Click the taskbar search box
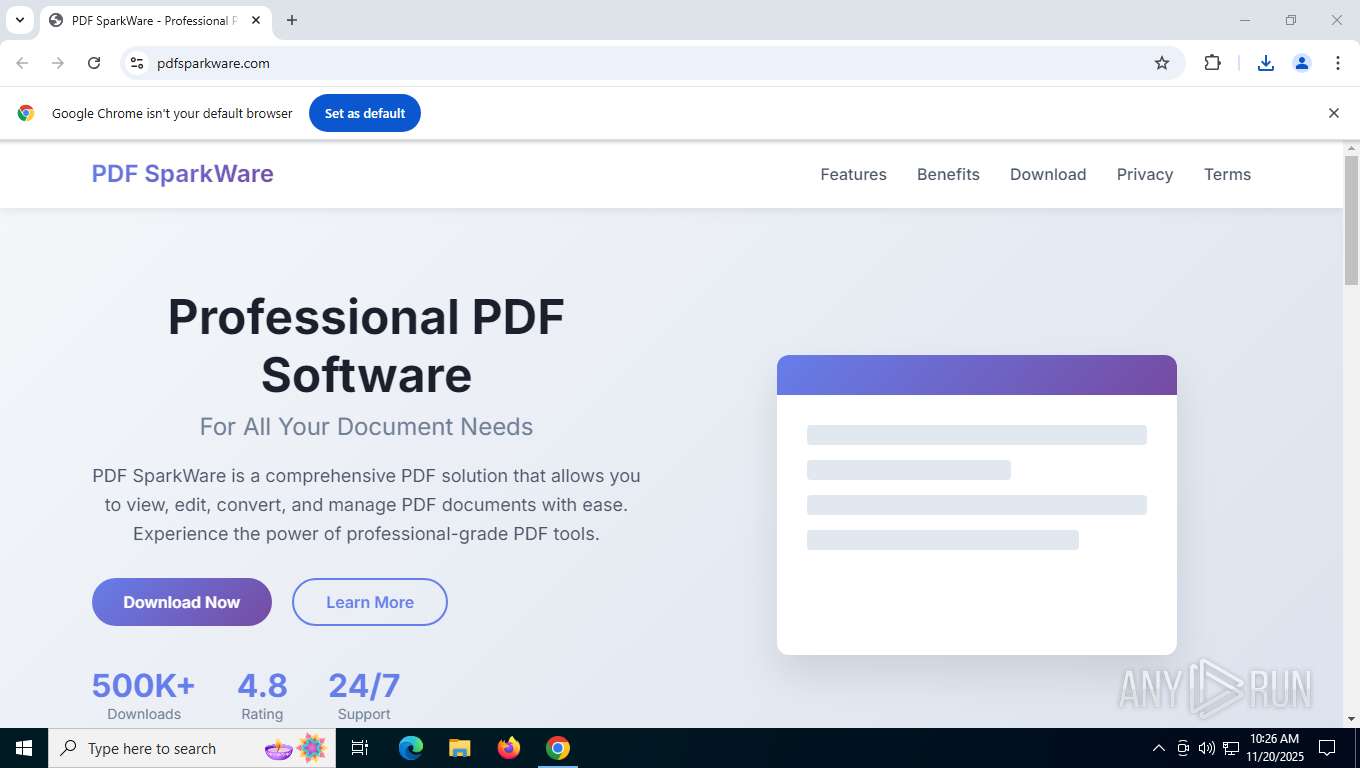Viewport: 1360px width, 768px height. tap(192, 748)
